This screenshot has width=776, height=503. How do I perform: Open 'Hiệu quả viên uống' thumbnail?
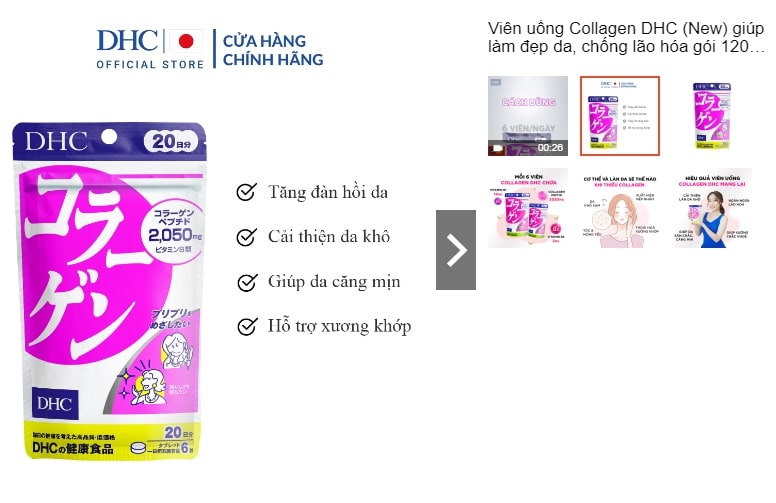tap(712, 208)
